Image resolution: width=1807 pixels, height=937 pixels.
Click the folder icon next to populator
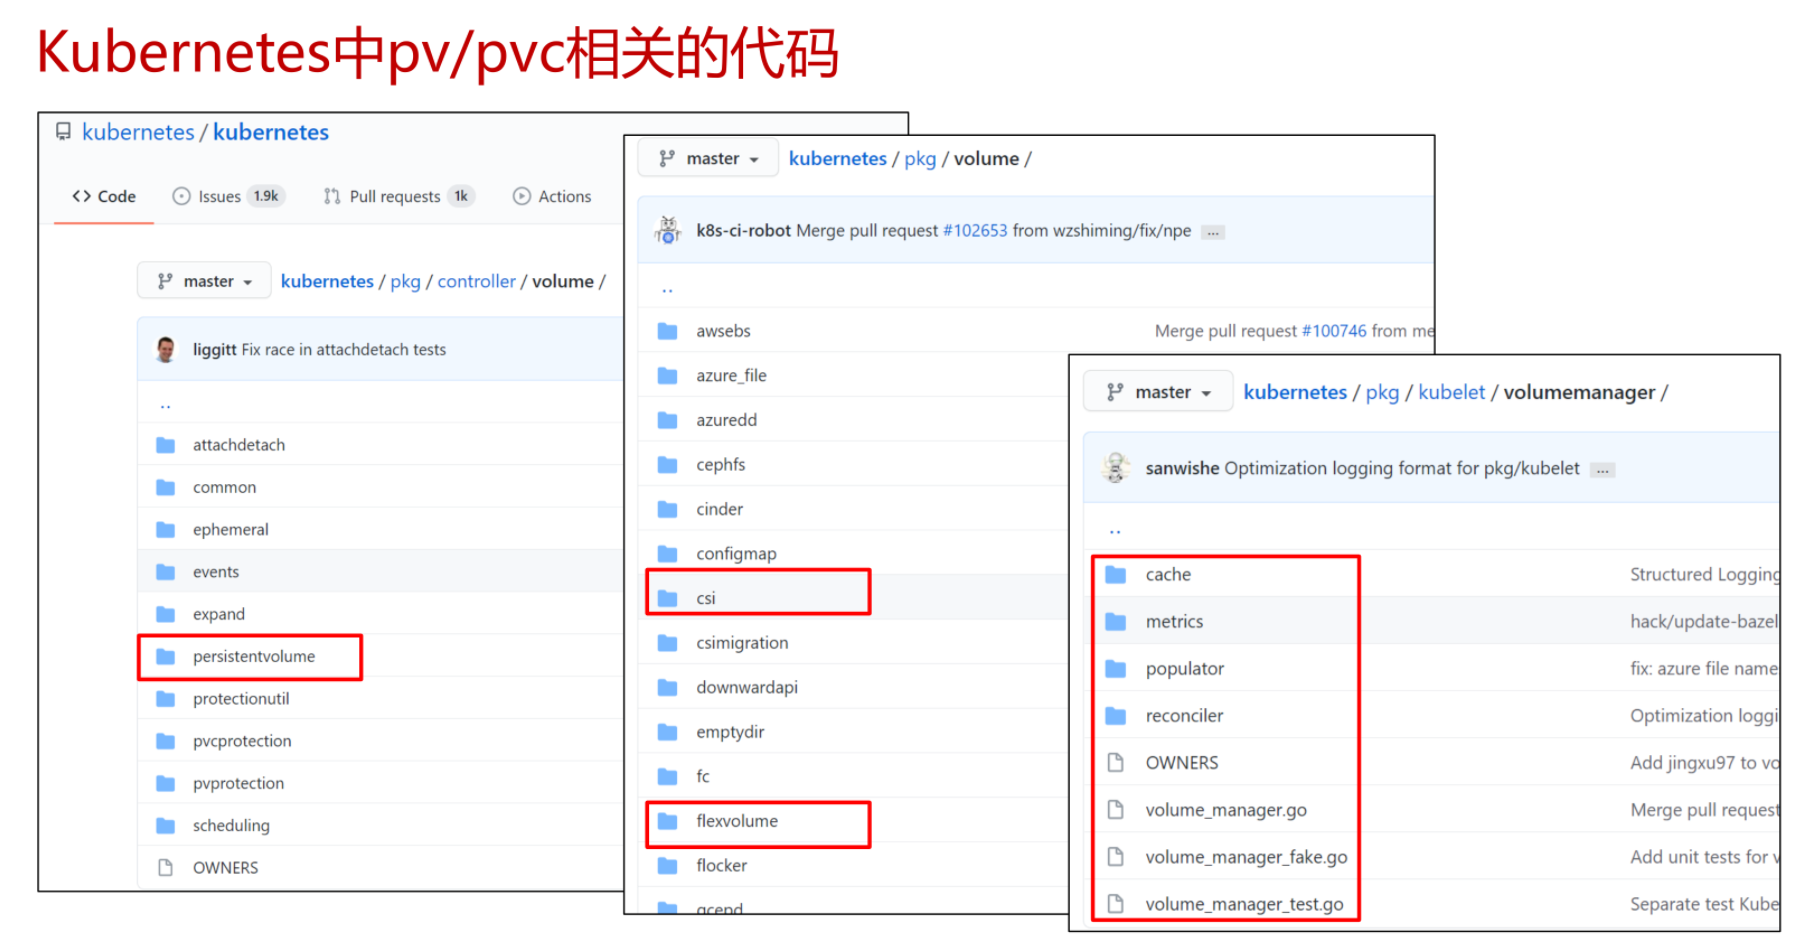[x=1116, y=669]
